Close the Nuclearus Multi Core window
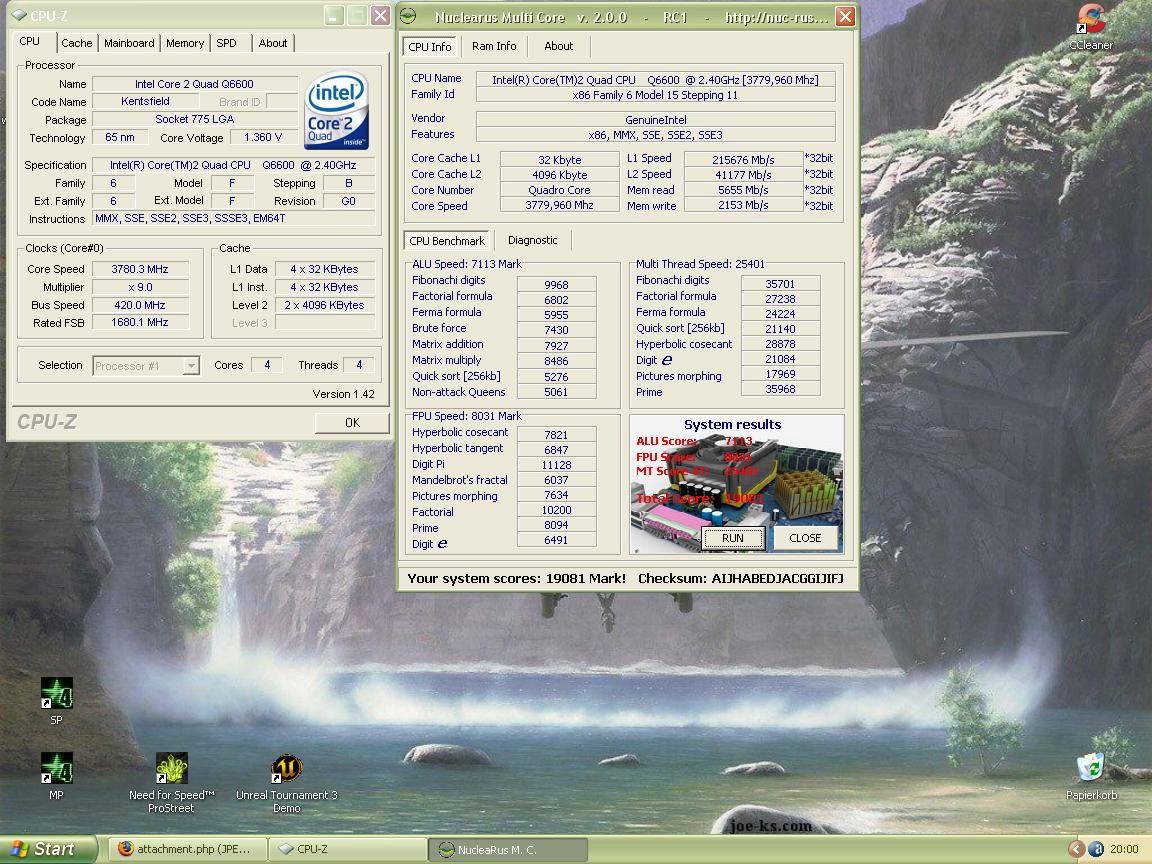 (846, 16)
